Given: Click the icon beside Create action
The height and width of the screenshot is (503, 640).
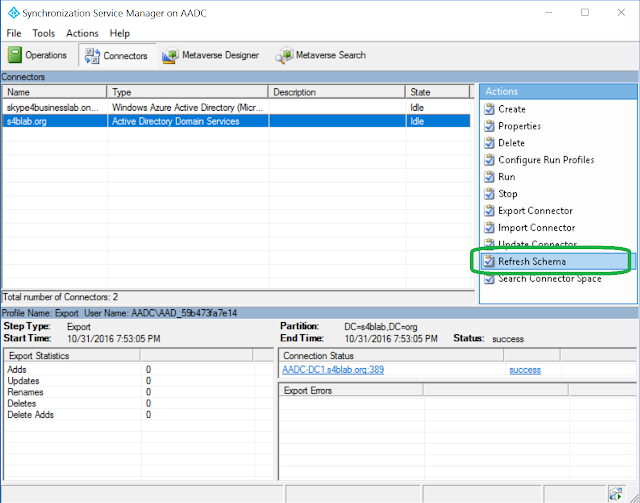Looking at the screenshot, I should [489, 109].
